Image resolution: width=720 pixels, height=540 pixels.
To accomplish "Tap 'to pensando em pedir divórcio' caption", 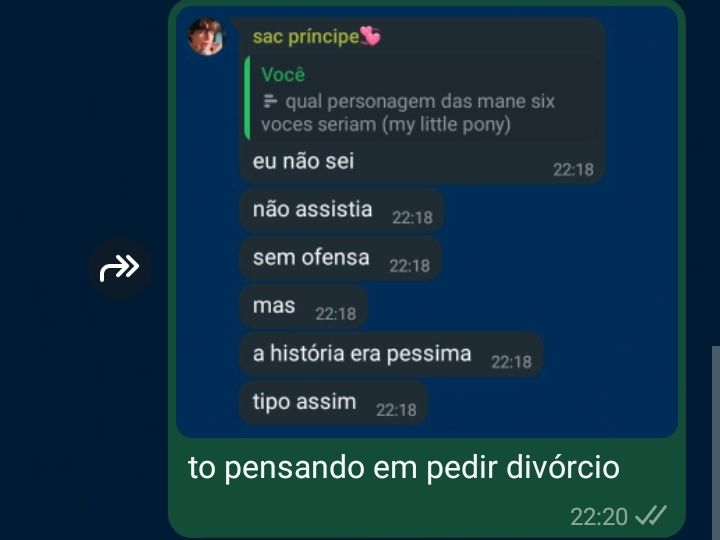I will (x=404, y=468).
